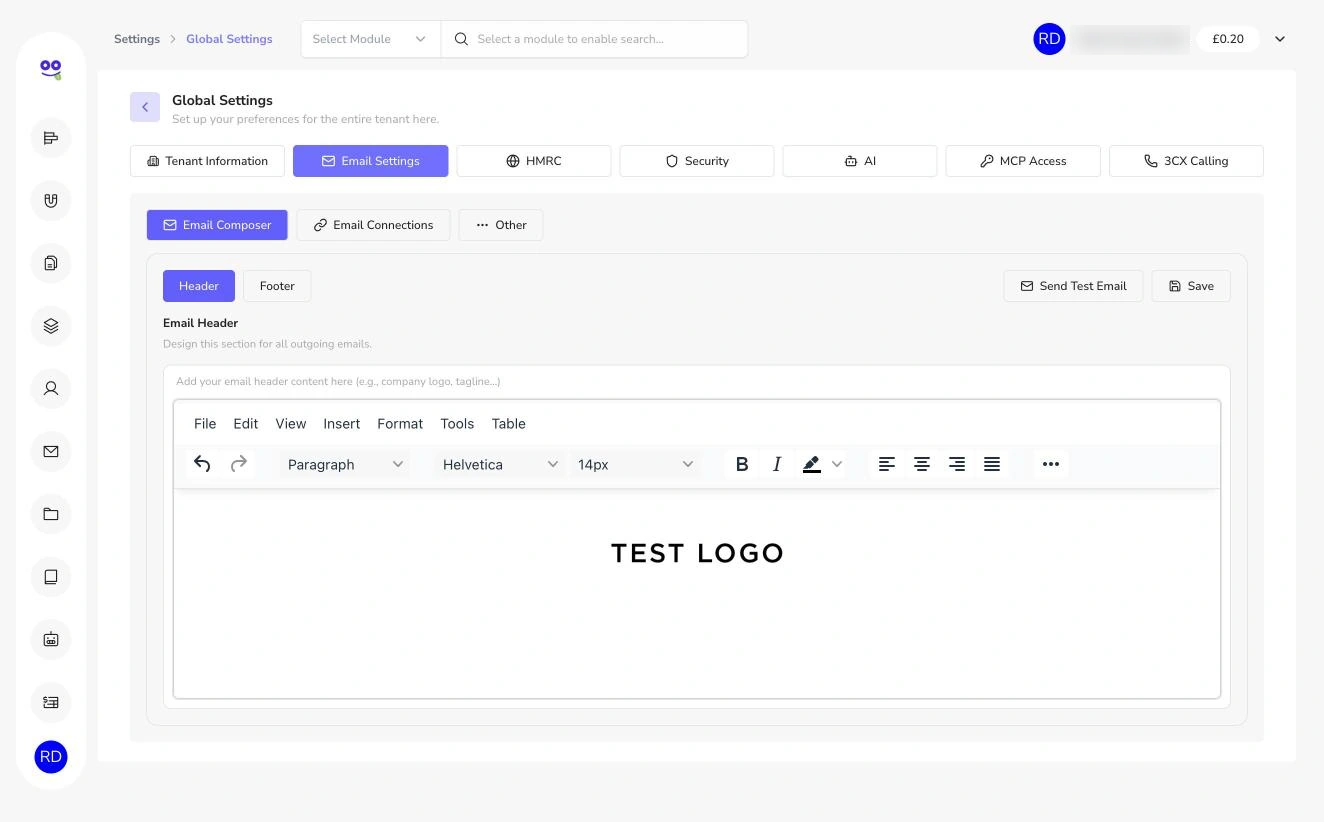Open the Helvetica font family dropdown
Image resolution: width=1324 pixels, height=822 pixels.
[x=499, y=464]
